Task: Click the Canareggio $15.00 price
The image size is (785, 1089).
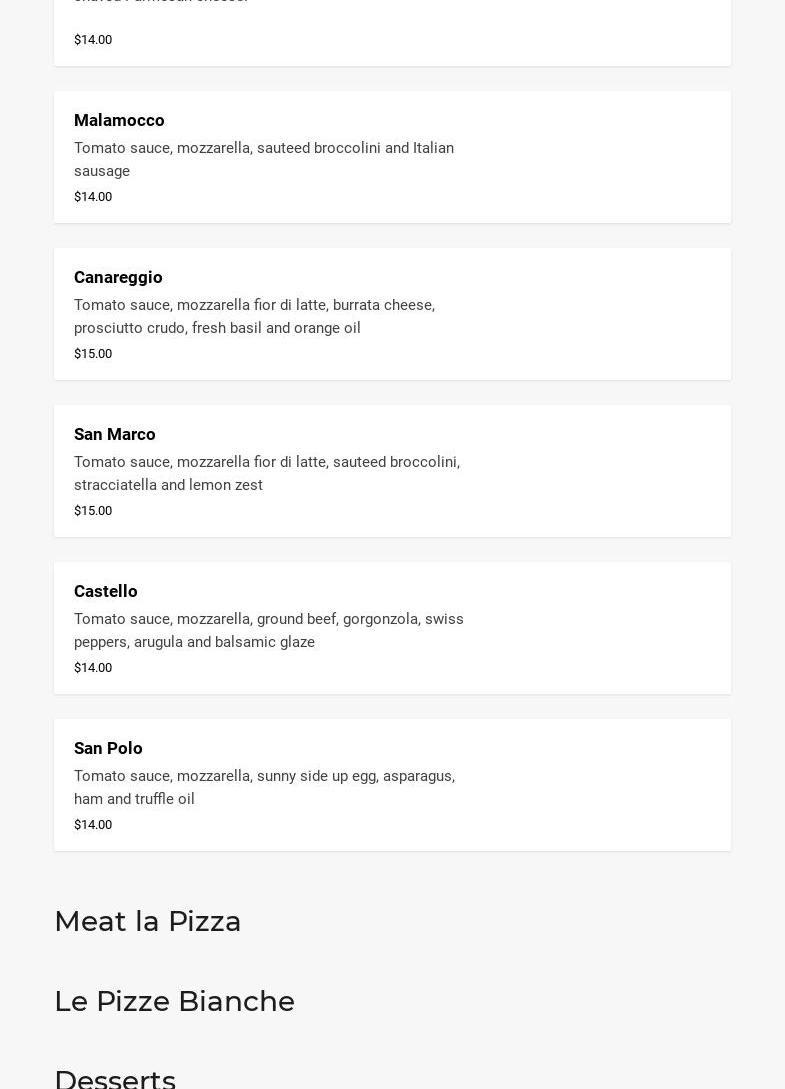Action: pos(93,354)
